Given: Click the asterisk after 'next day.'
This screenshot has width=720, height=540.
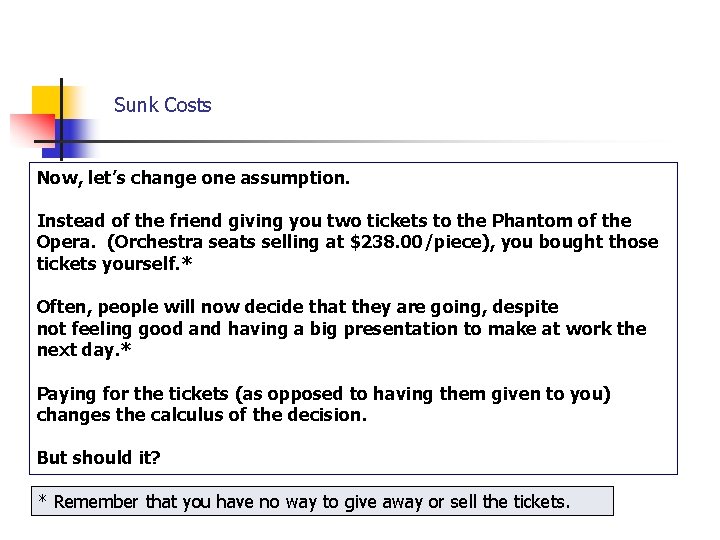Looking at the screenshot, I should tap(126, 348).
